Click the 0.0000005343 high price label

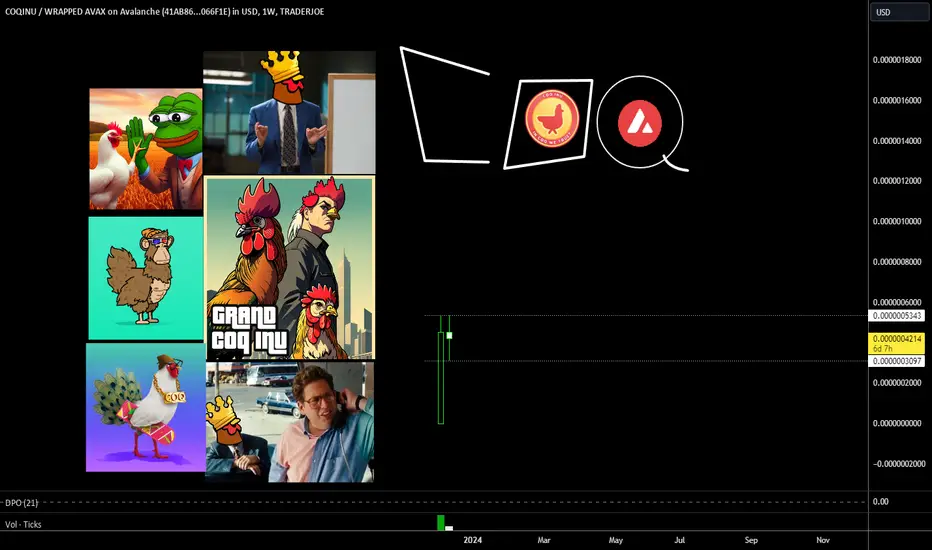(897, 316)
